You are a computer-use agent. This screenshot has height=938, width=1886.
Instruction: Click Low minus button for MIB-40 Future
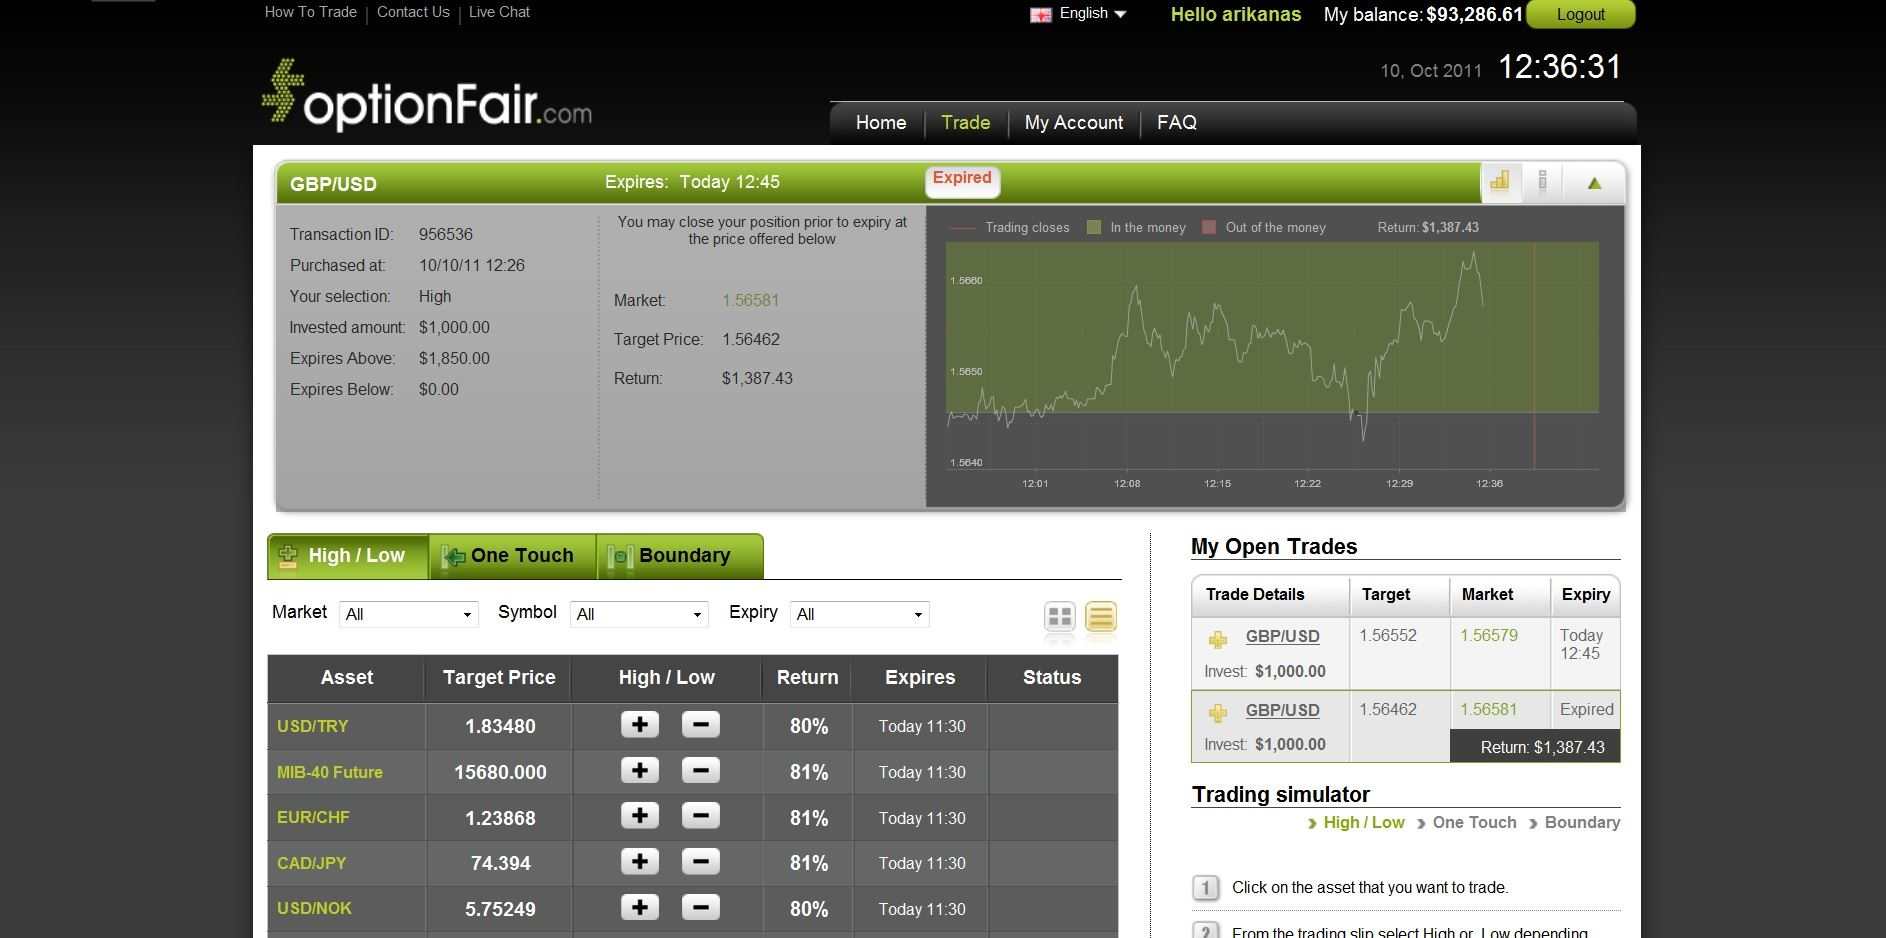(700, 771)
